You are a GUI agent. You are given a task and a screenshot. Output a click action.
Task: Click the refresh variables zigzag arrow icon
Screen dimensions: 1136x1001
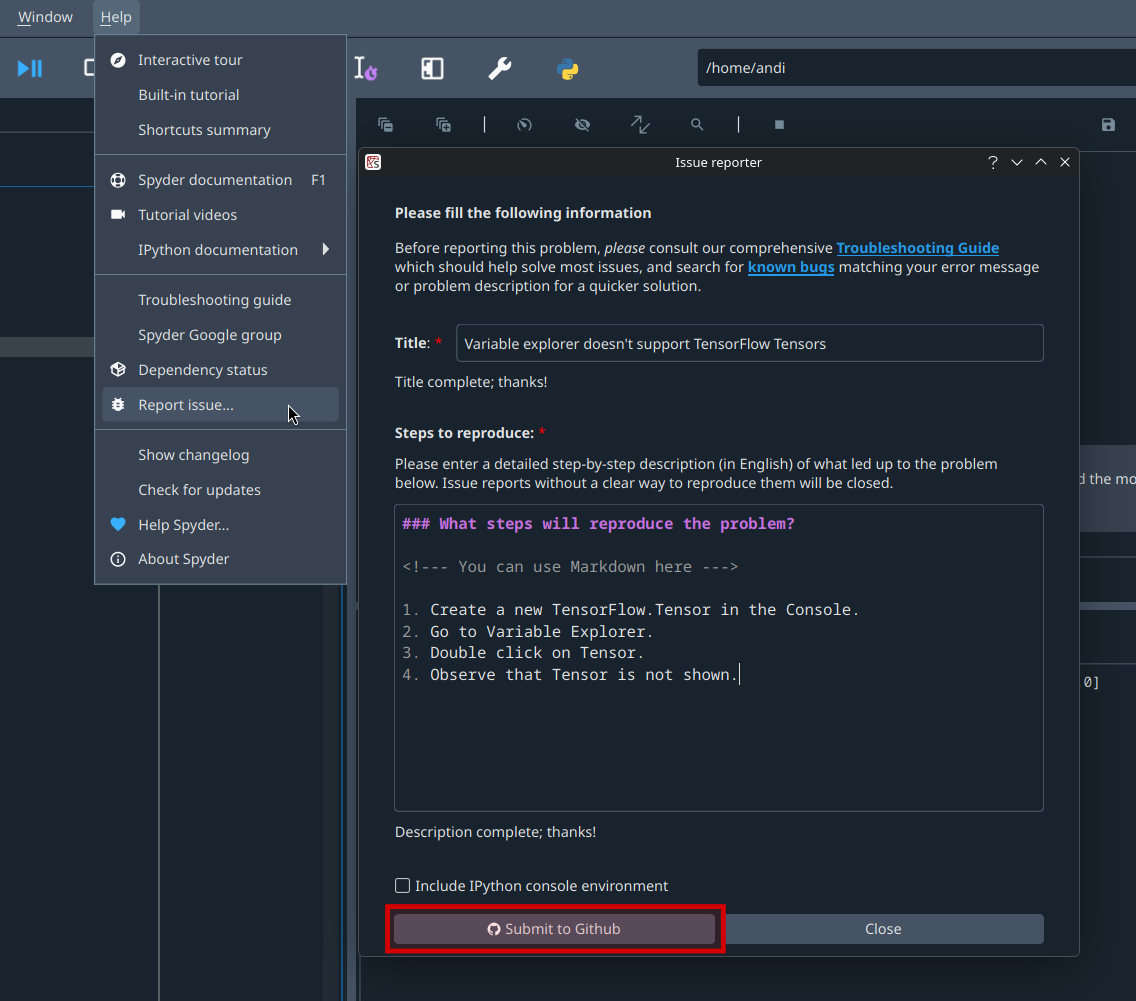[640, 125]
